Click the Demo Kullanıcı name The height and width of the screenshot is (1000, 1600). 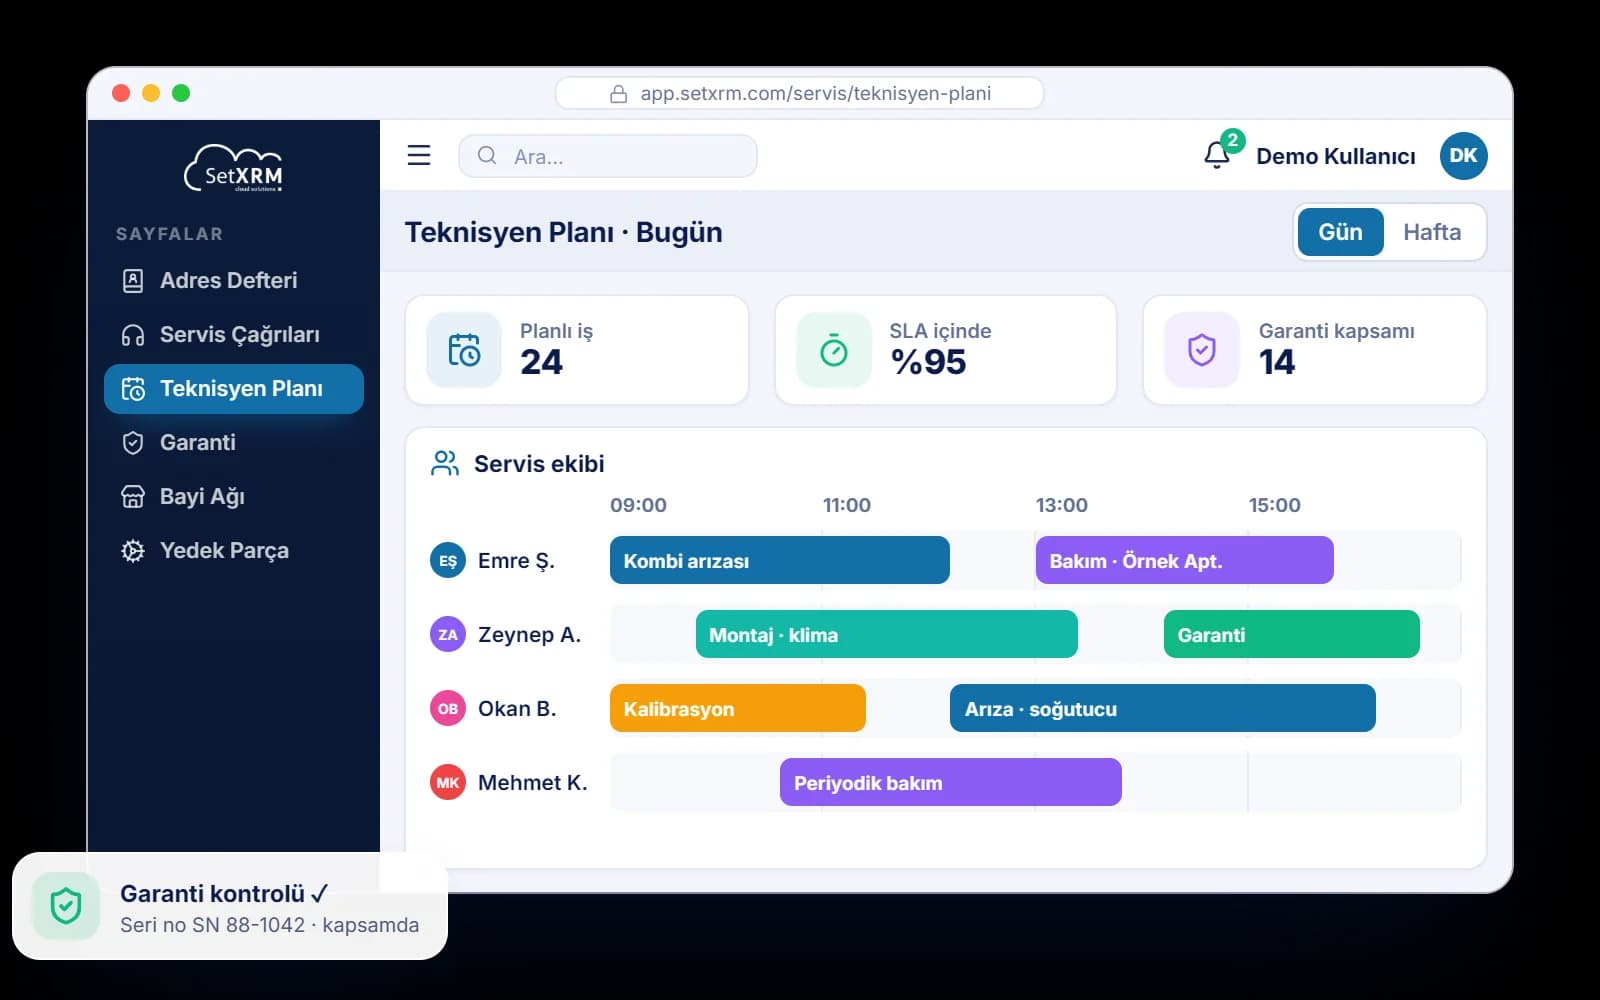(1336, 156)
